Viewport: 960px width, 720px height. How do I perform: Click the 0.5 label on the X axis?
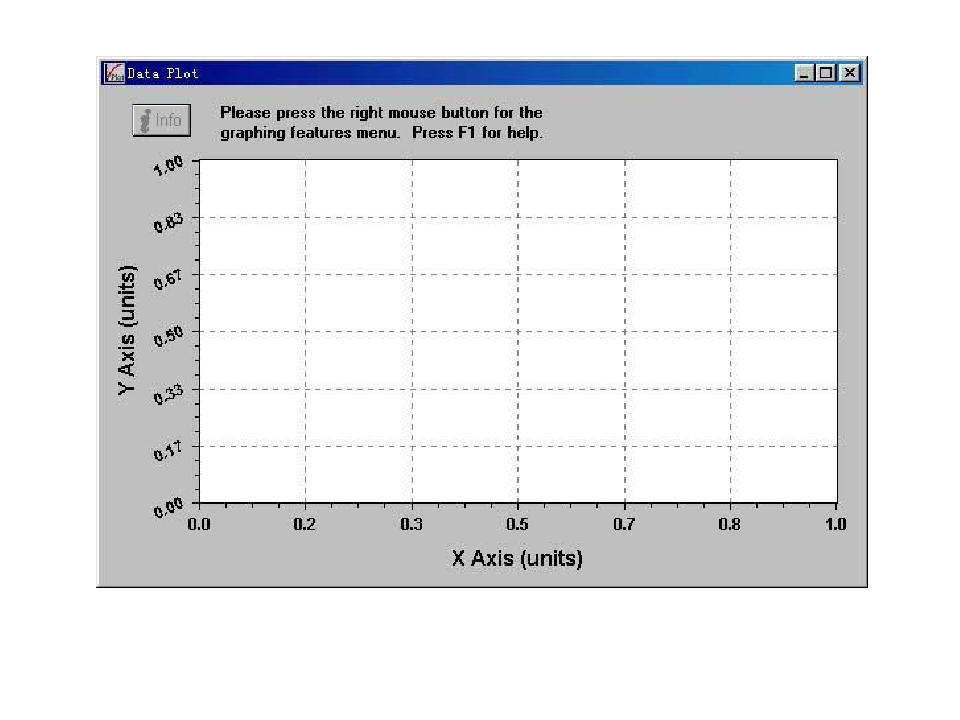point(518,523)
